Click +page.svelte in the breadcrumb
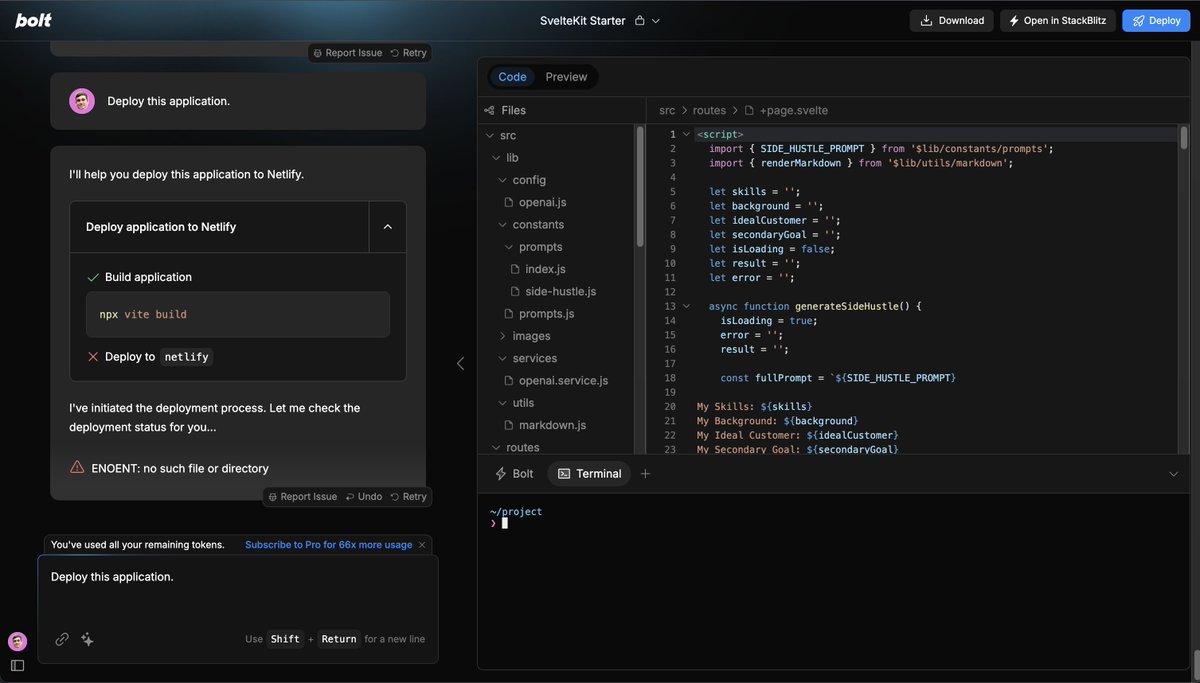Image resolution: width=1200 pixels, height=683 pixels. coord(794,110)
